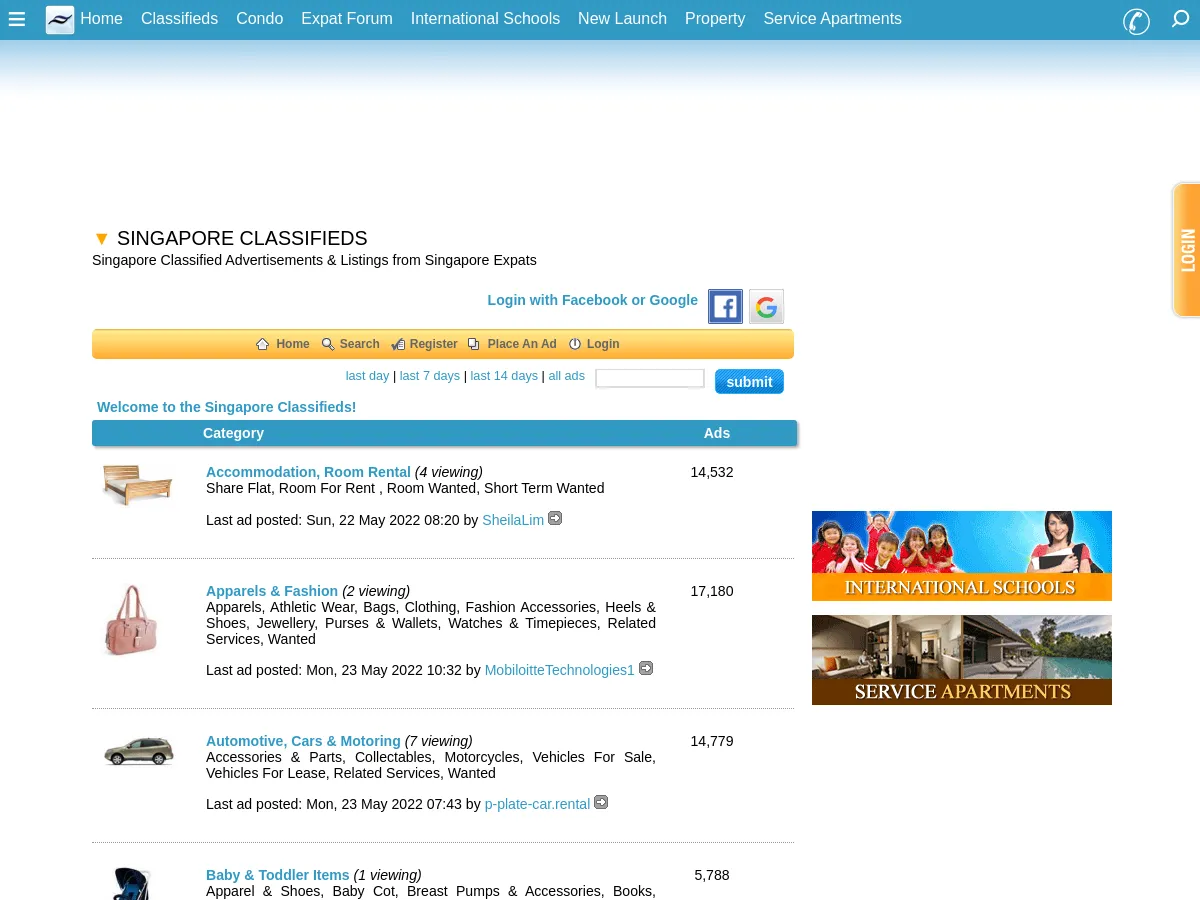1200x900 pixels.
Task: Login with the Facebook icon
Action: (725, 307)
